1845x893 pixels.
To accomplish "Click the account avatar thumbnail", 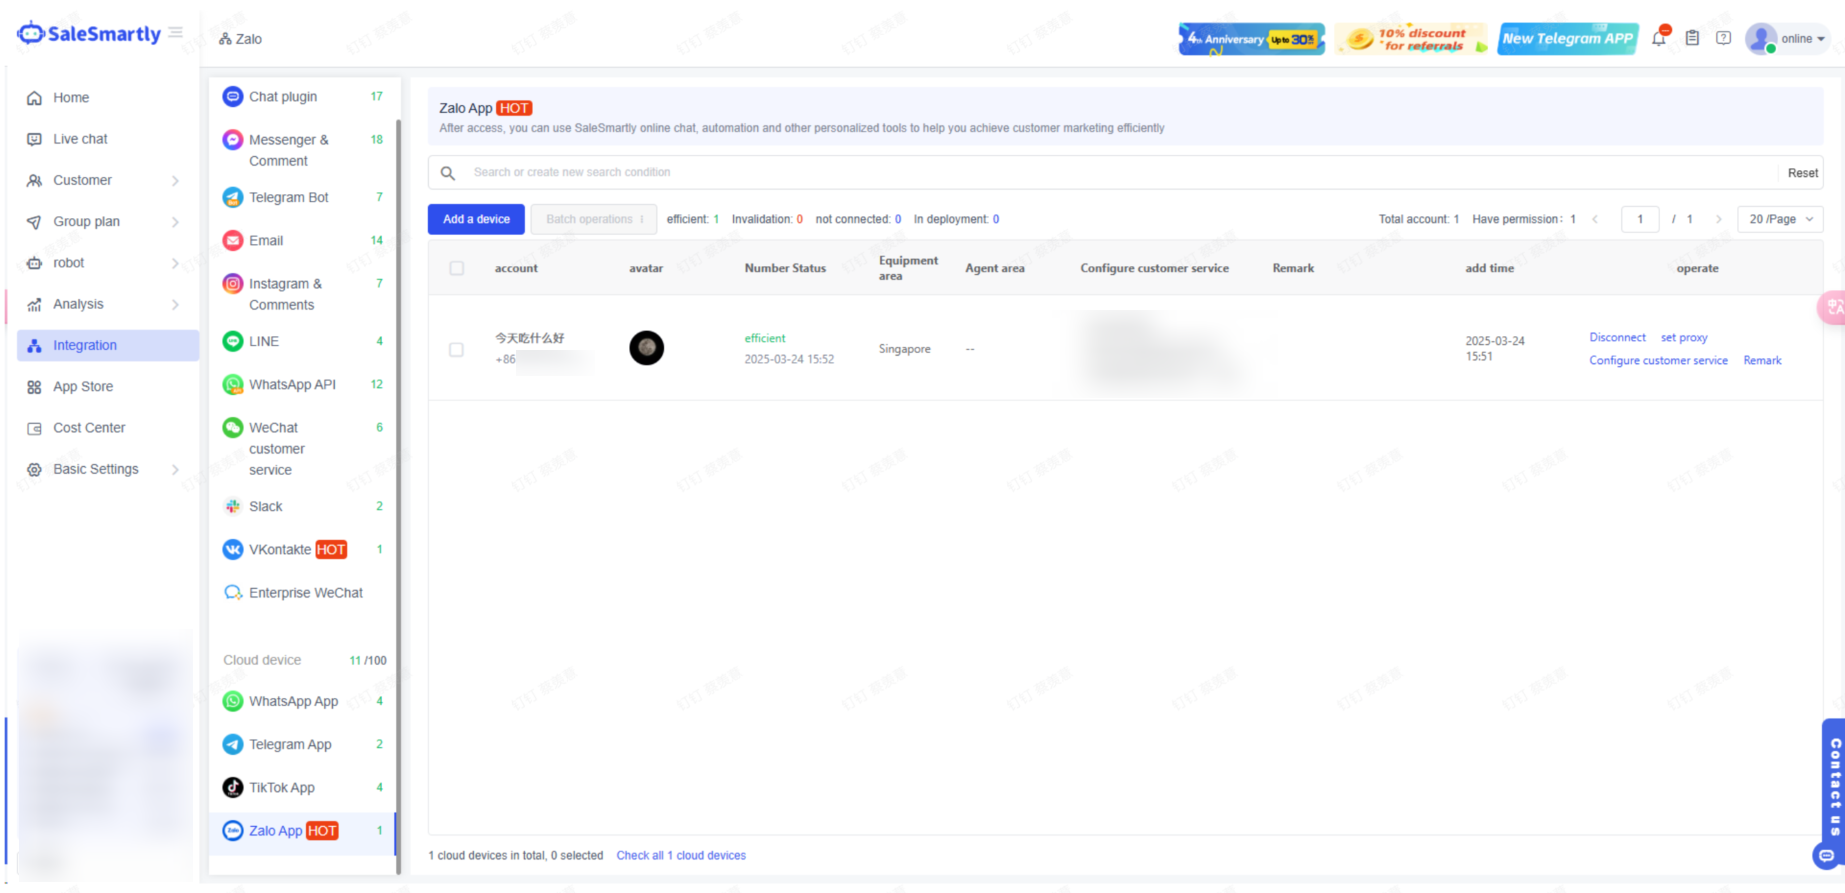I will point(647,348).
